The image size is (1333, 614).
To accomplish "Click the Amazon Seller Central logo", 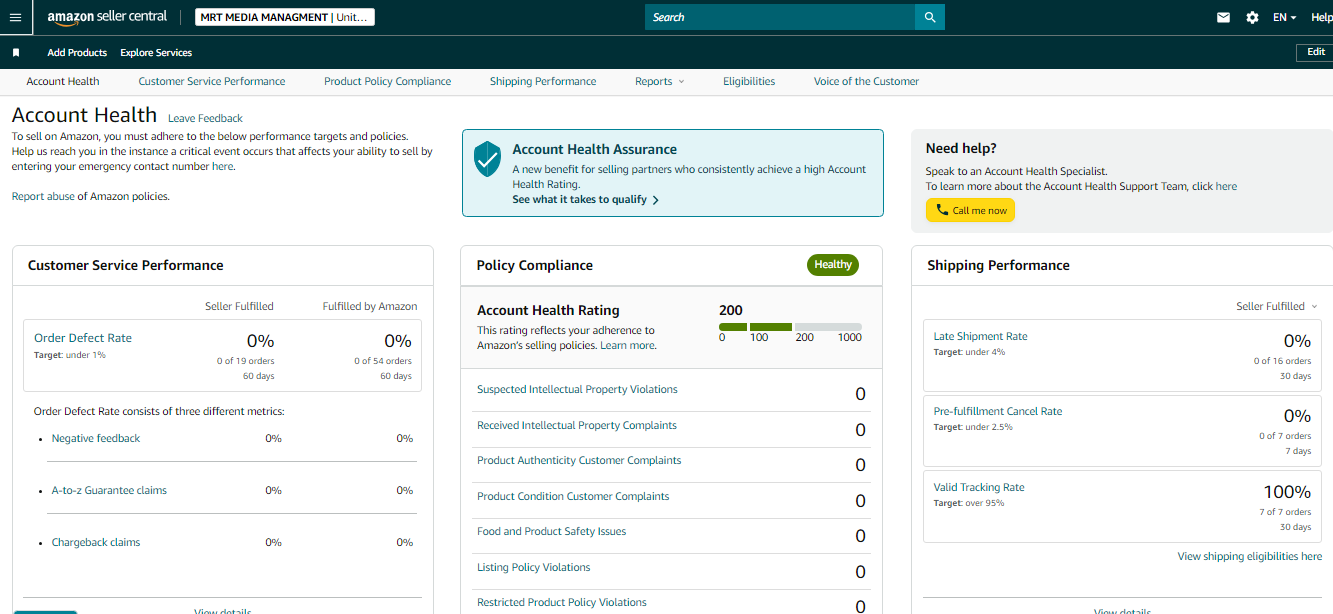I will 107,17.
